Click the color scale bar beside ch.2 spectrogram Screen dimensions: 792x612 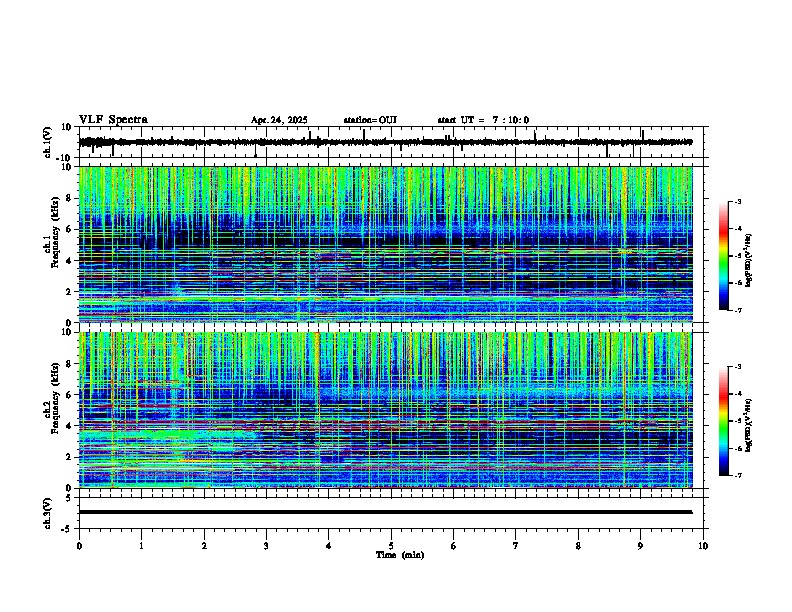point(723,421)
